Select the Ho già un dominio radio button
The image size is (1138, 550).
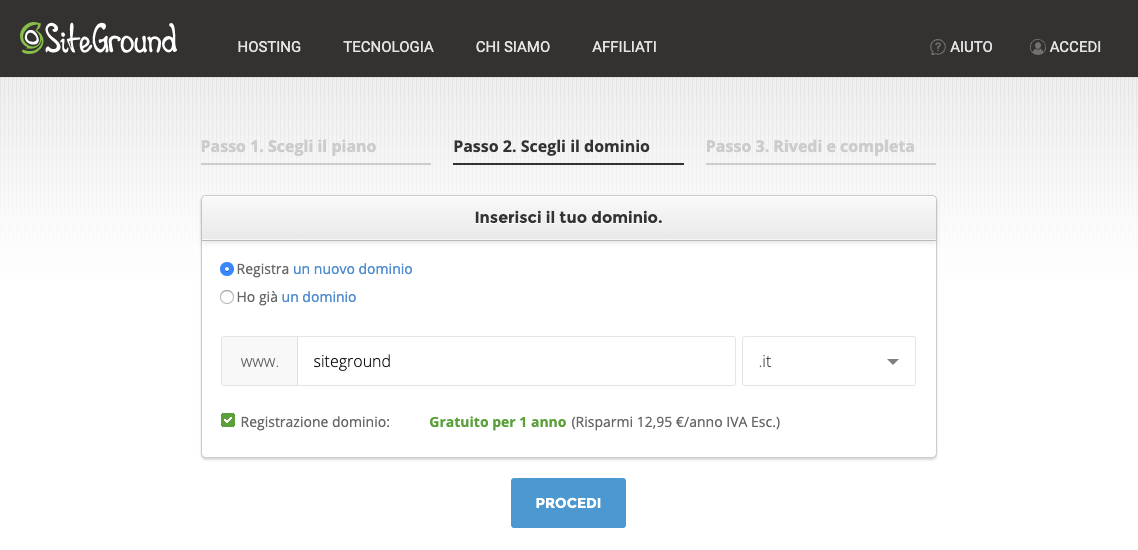(x=227, y=297)
